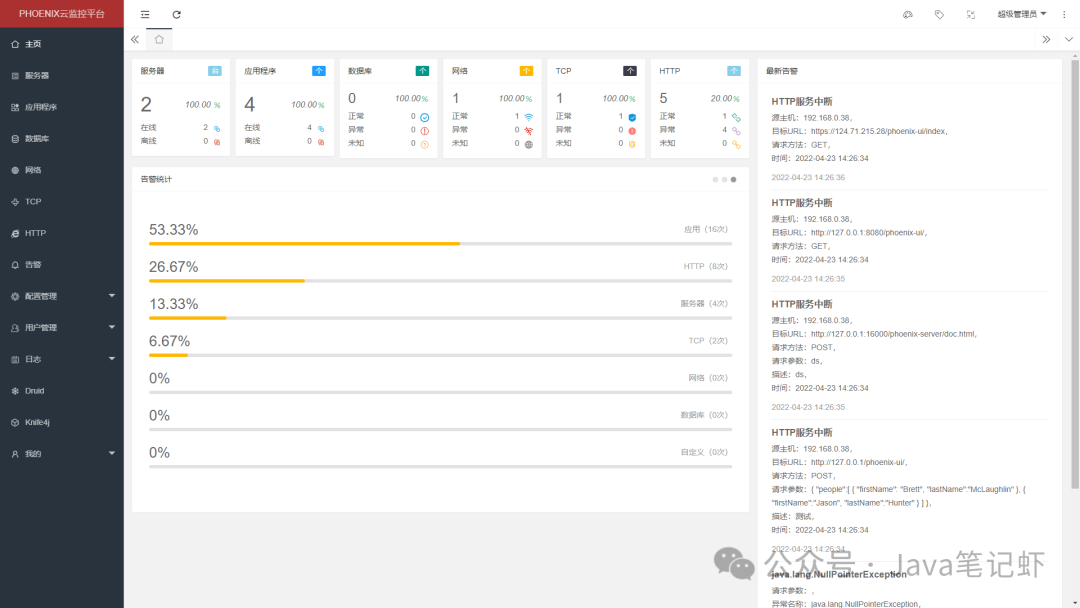Select the third carousel dot in 告警统计

(734, 180)
